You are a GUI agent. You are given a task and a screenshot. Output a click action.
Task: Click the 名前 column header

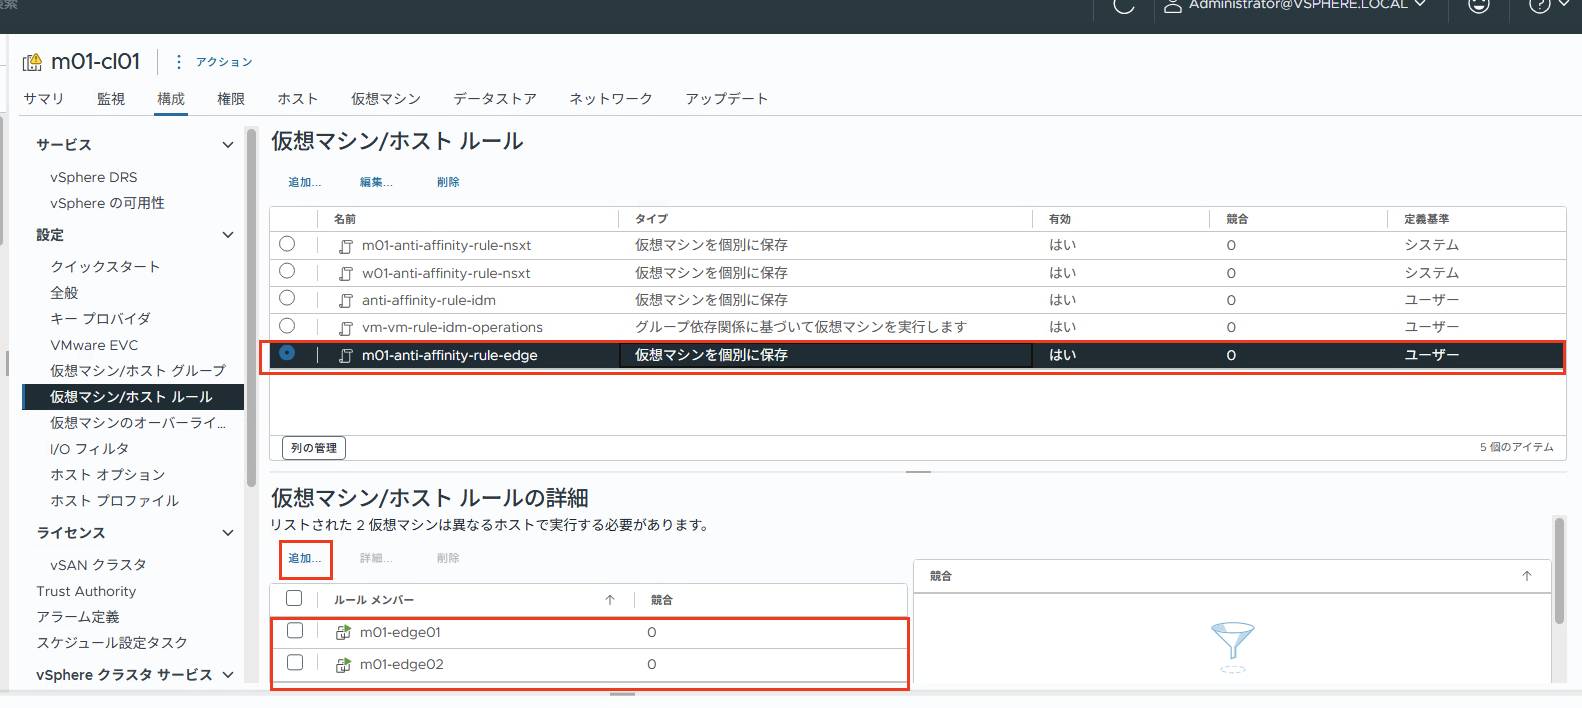(344, 219)
